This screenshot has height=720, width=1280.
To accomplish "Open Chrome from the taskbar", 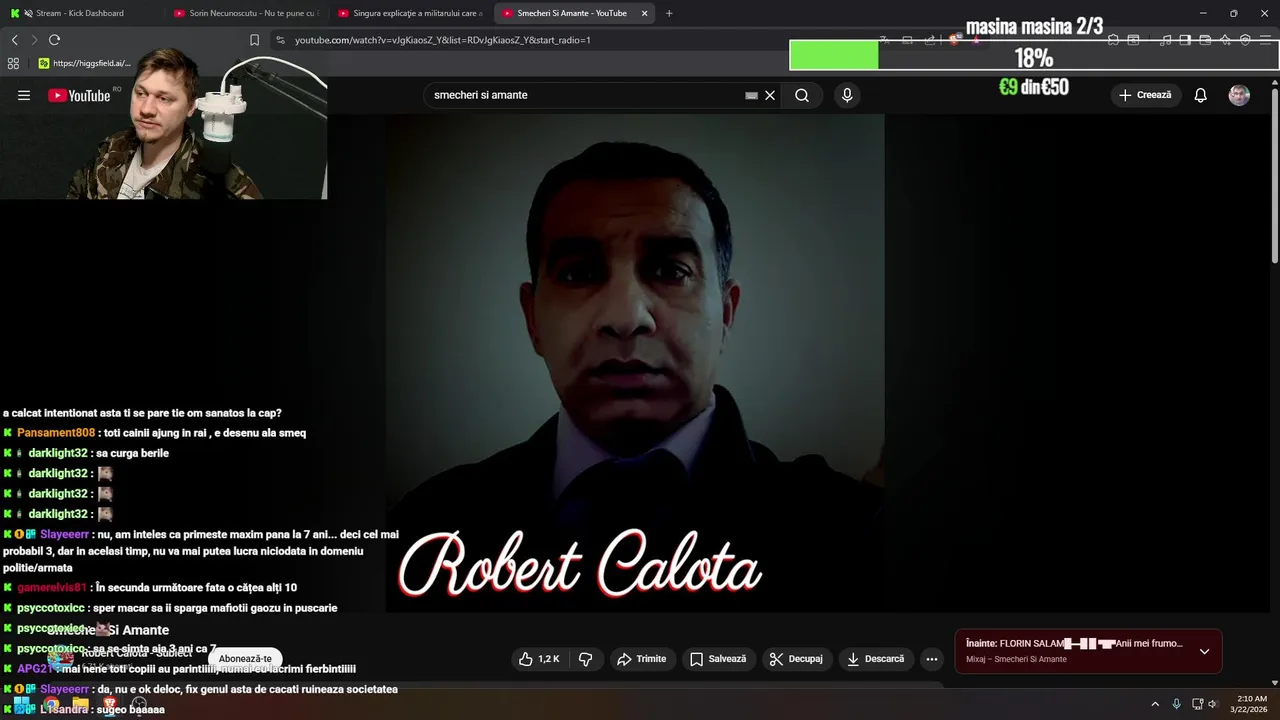I will (50, 705).
